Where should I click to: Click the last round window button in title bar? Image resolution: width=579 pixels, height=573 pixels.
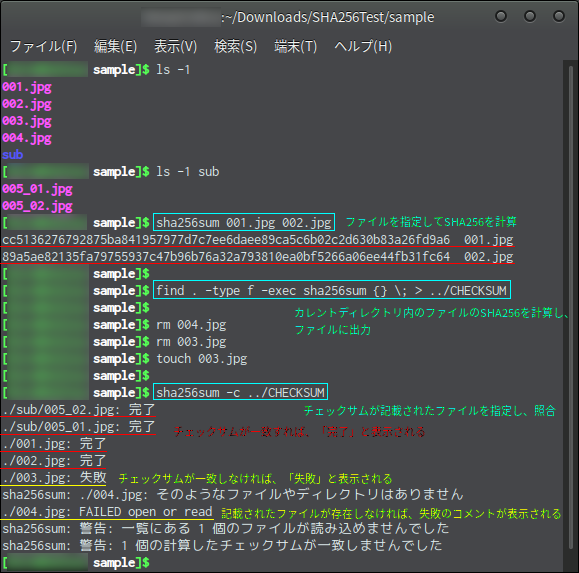[x=559, y=16]
